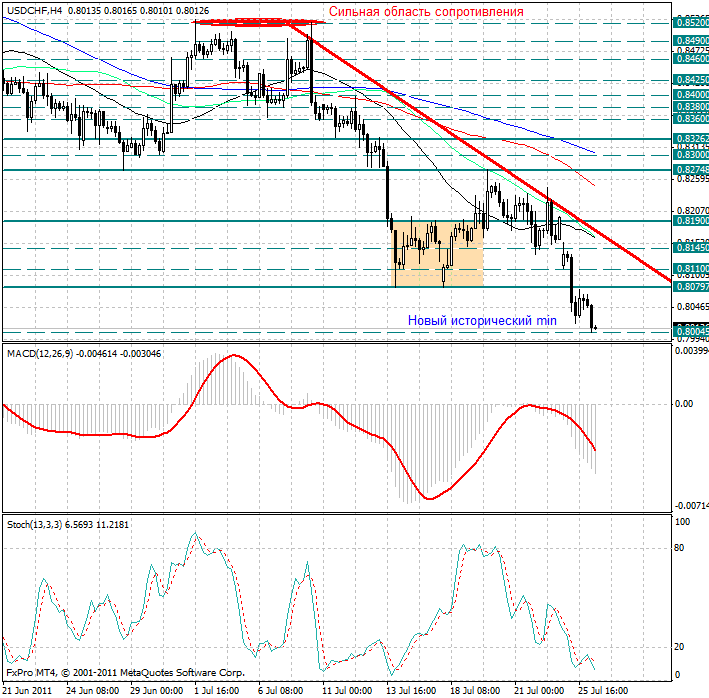Click the 13 Jul 16:00 time axis label

pos(409,690)
